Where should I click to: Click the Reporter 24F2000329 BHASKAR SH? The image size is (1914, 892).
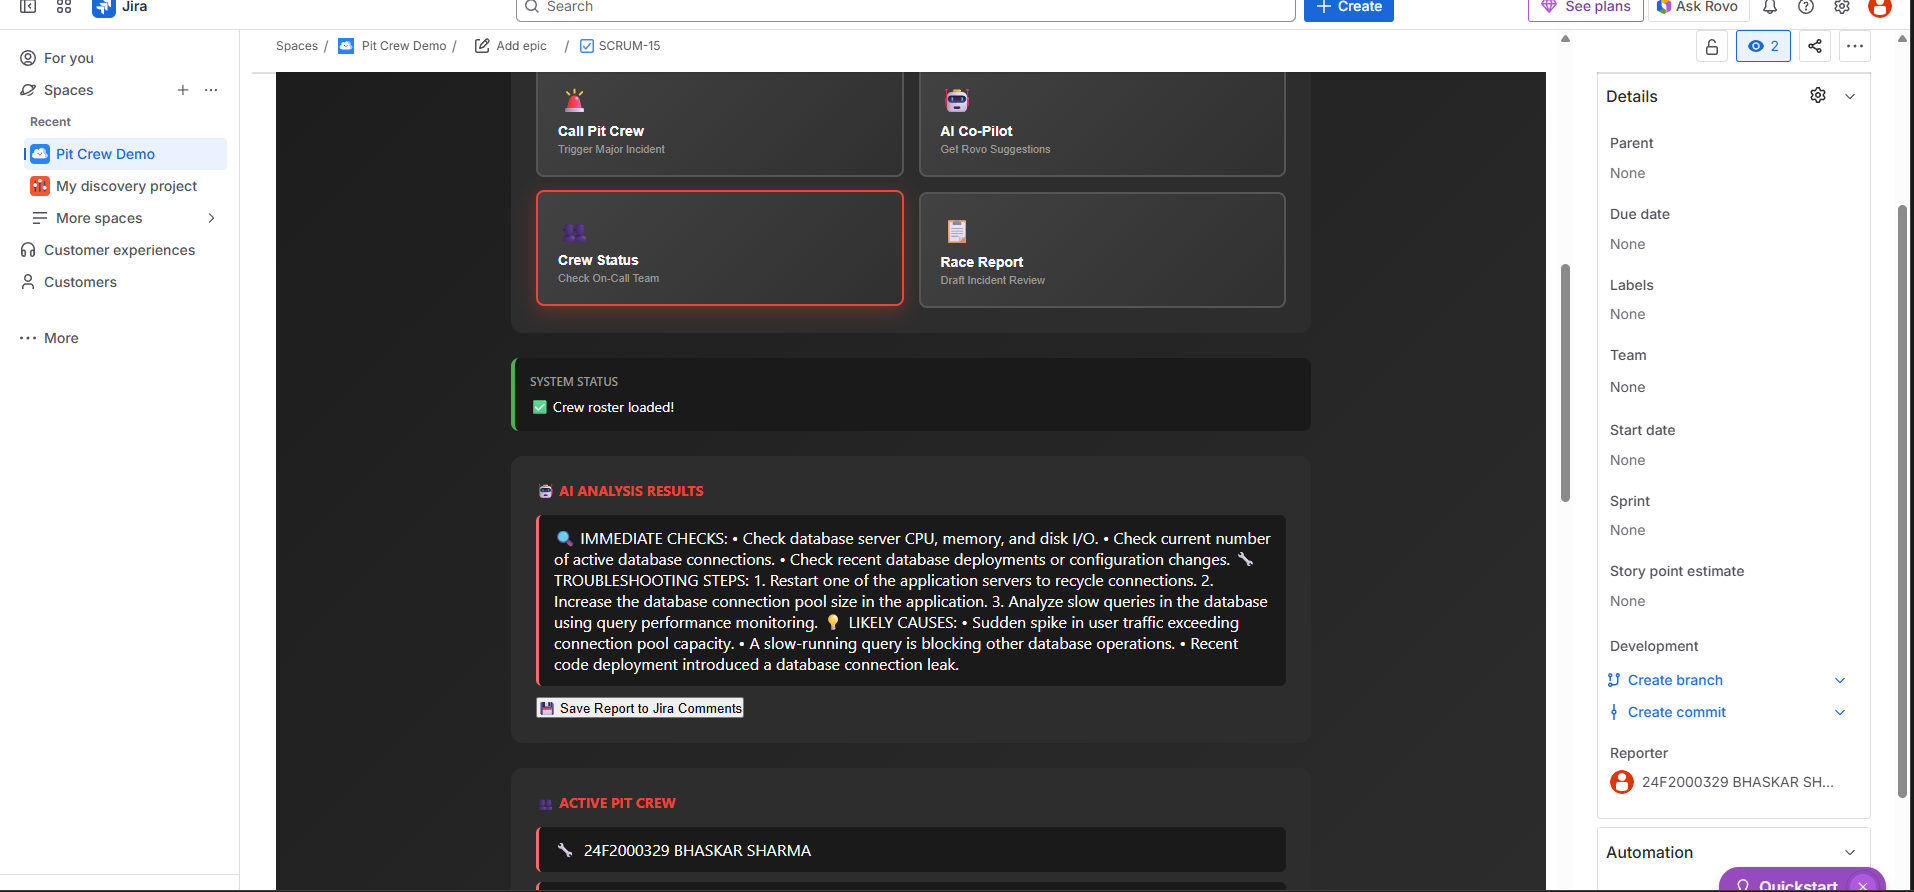1722,782
